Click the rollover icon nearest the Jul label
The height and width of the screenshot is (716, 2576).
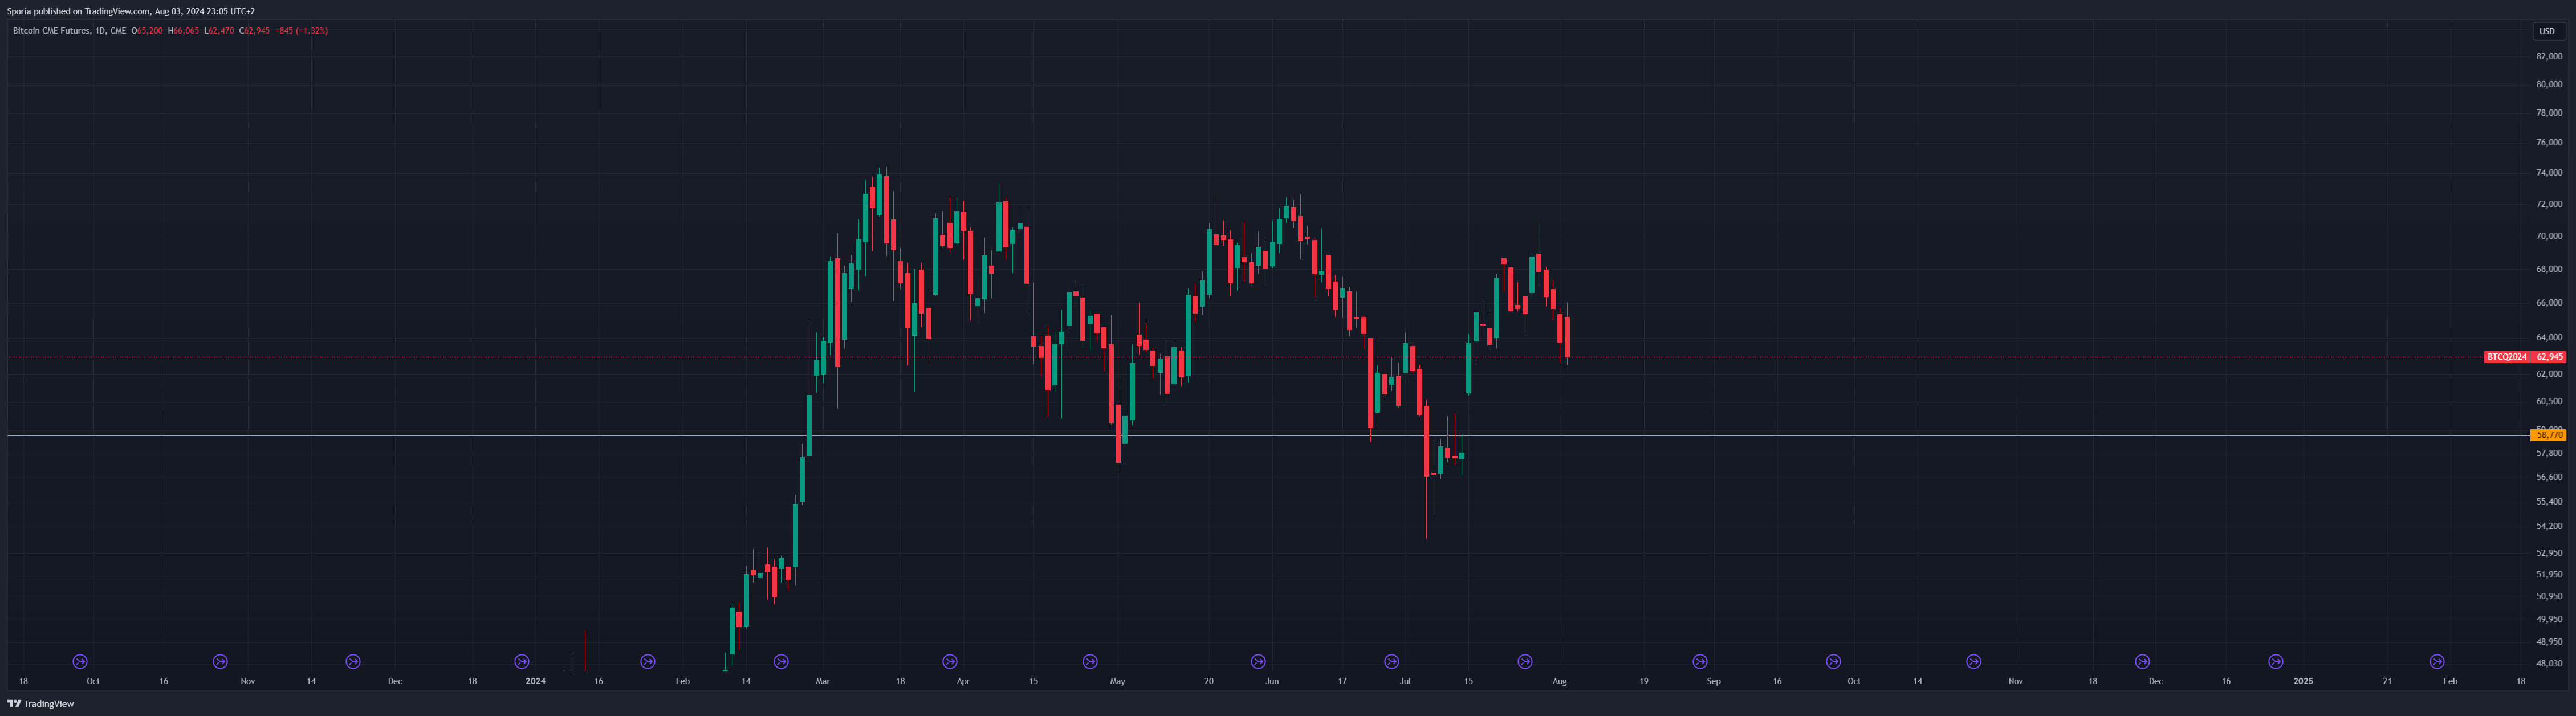1391,661
